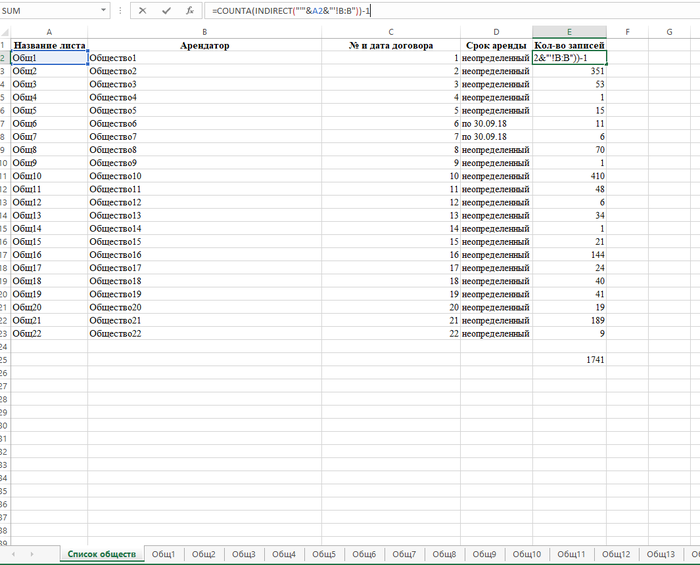Viewport: 700px width, 565px height.
Task: Click the cell with value 351
Action: tap(569, 71)
